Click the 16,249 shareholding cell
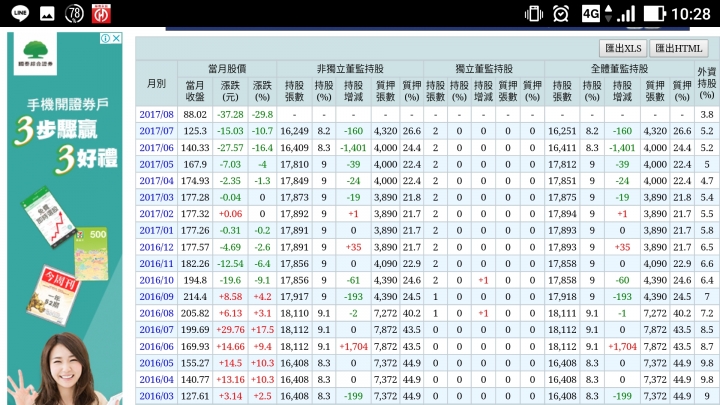Screen dimensions: 720x405 [294, 131]
